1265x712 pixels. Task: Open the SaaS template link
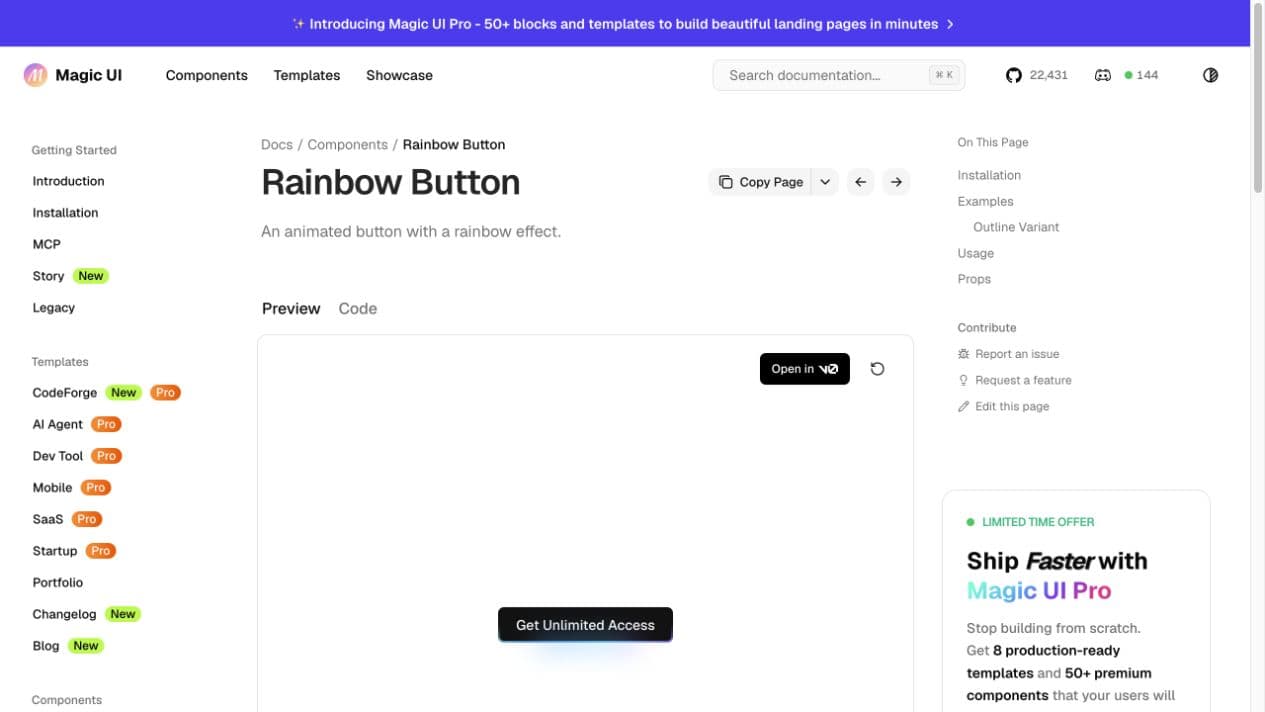point(47,519)
